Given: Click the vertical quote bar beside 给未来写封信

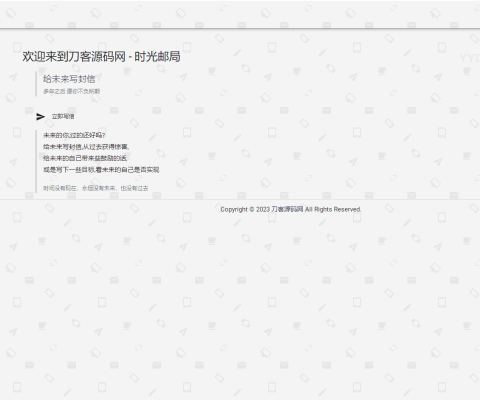Looking at the screenshot, I should tap(36, 84).
